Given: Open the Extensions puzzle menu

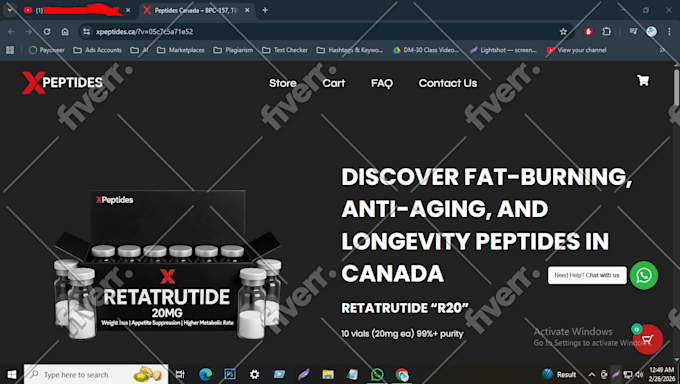Looking at the screenshot, I should (x=606, y=31).
